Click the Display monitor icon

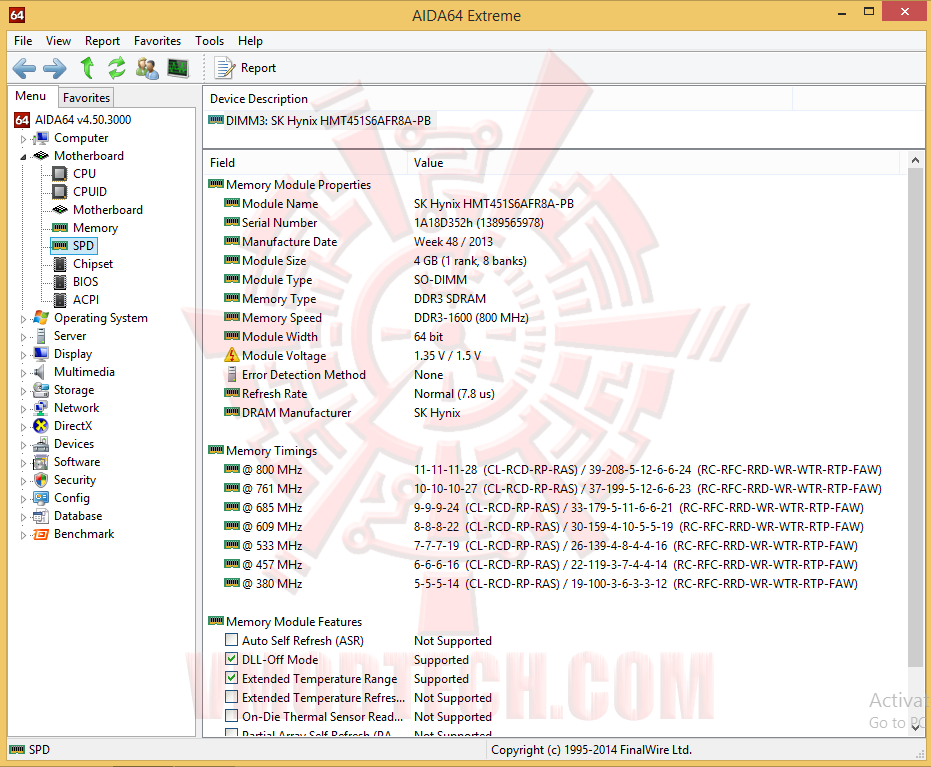[41, 354]
